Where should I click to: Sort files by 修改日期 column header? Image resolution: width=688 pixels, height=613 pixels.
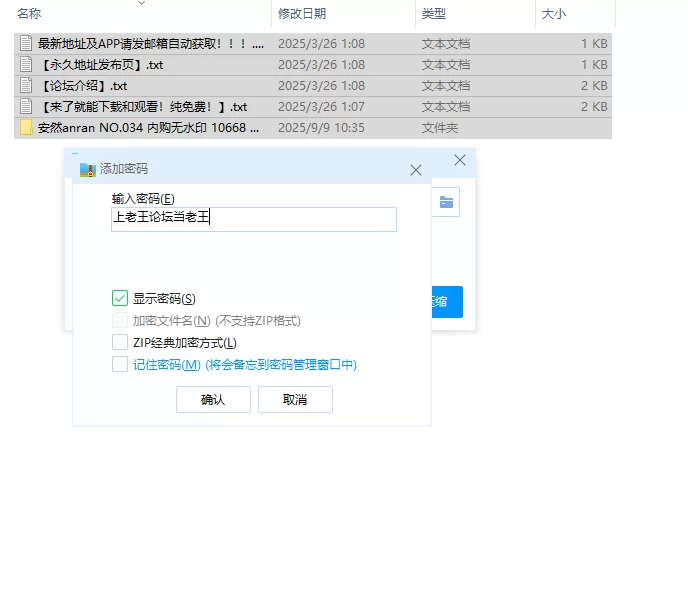coord(302,14)
